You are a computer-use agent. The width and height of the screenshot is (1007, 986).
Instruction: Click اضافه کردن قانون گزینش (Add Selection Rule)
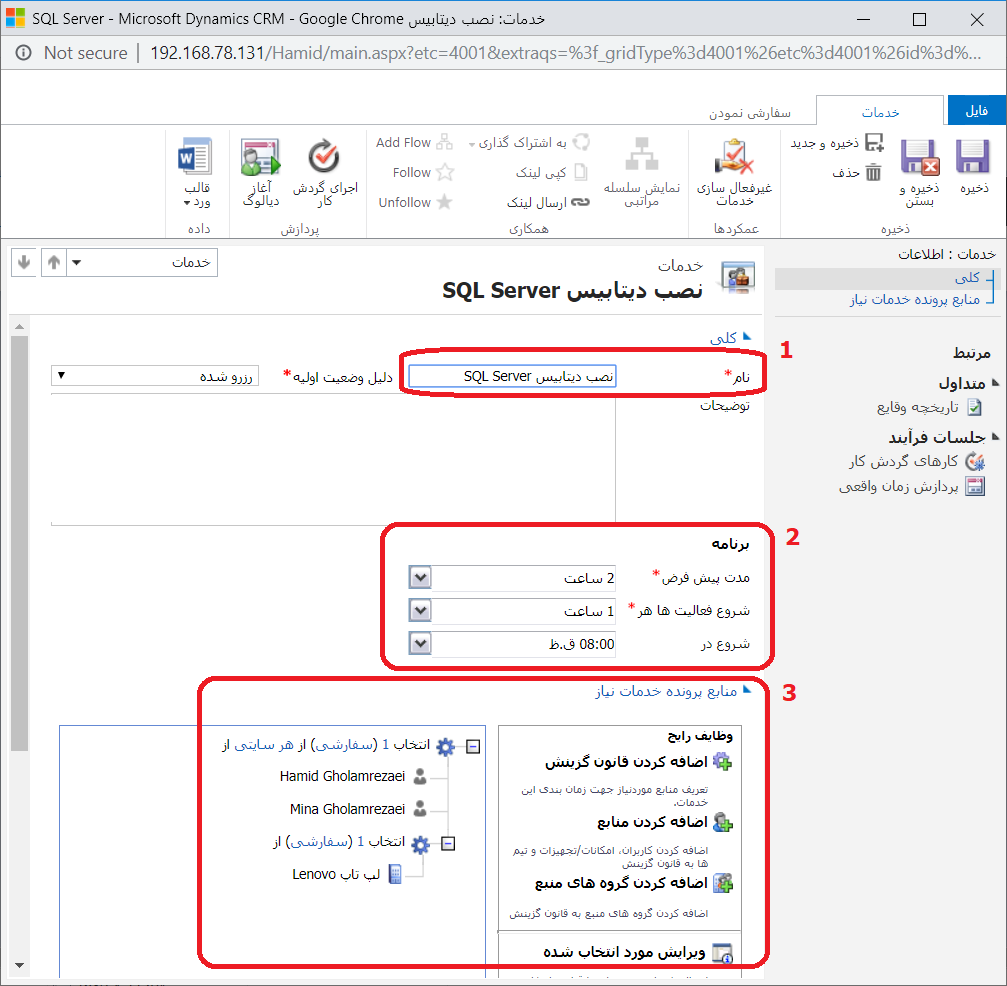(x=639, y=762)
